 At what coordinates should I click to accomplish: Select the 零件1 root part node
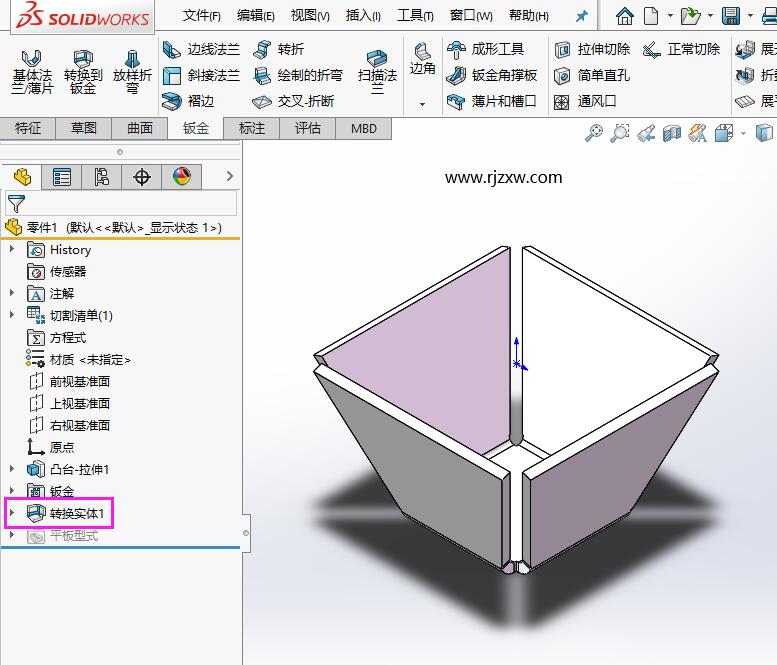[x=113, y=227]
